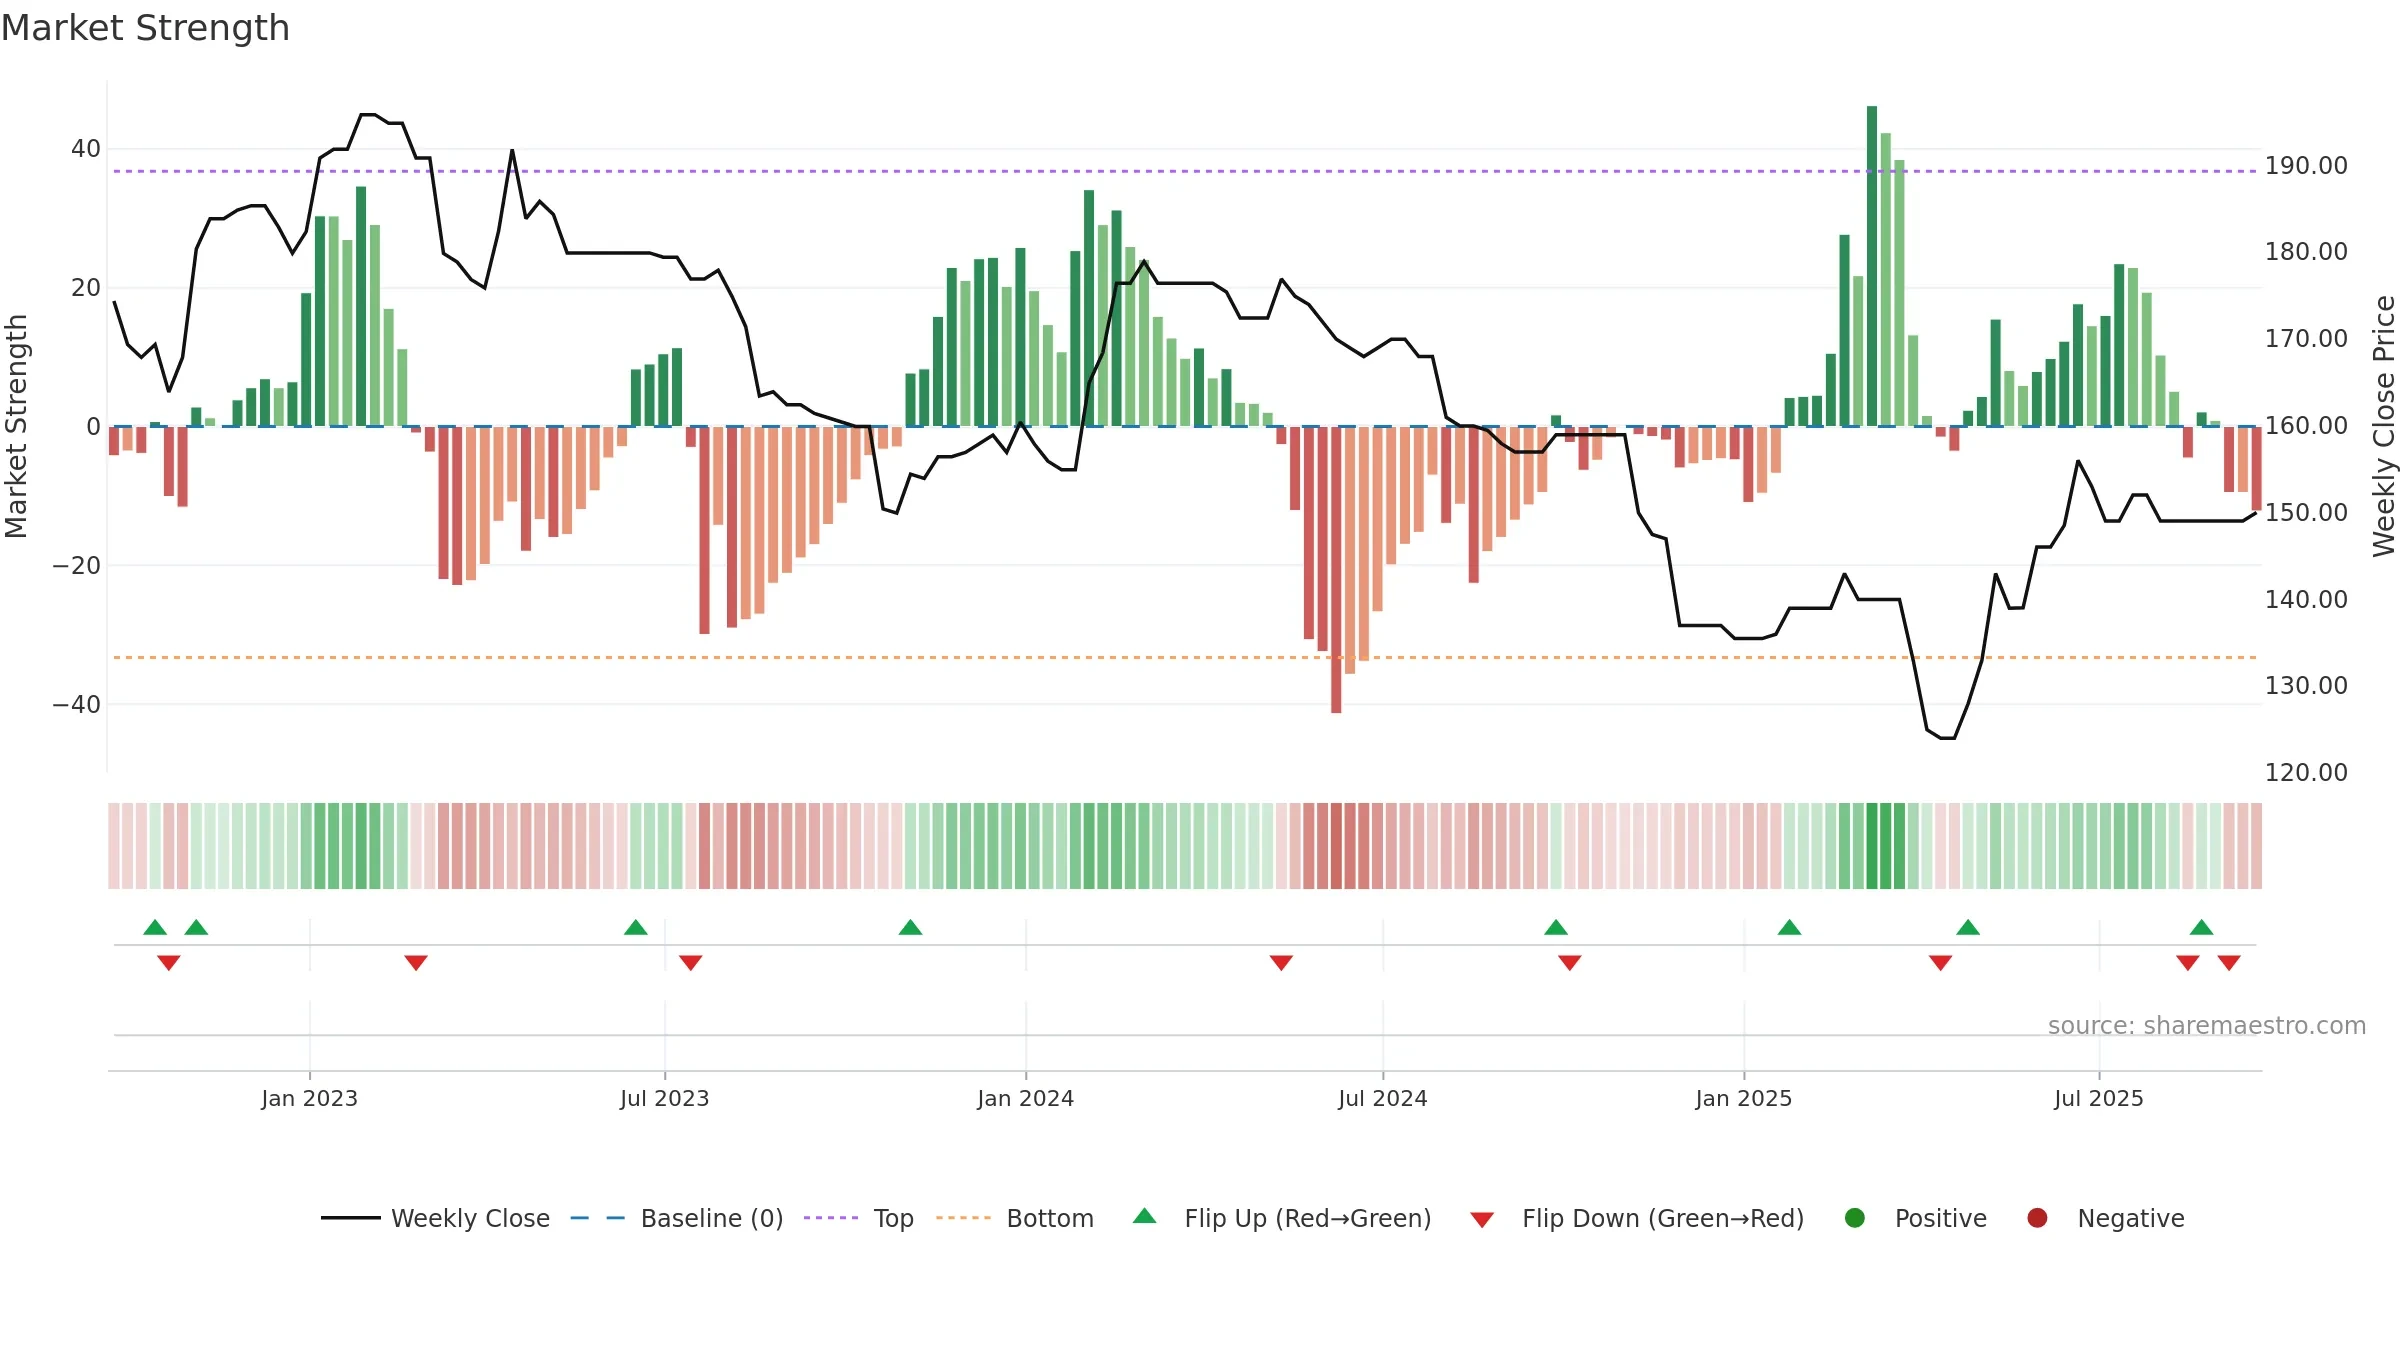2400x1350 pixels.
Task: Click the flip-up triangle near Nov 2023
Action: 910,927
